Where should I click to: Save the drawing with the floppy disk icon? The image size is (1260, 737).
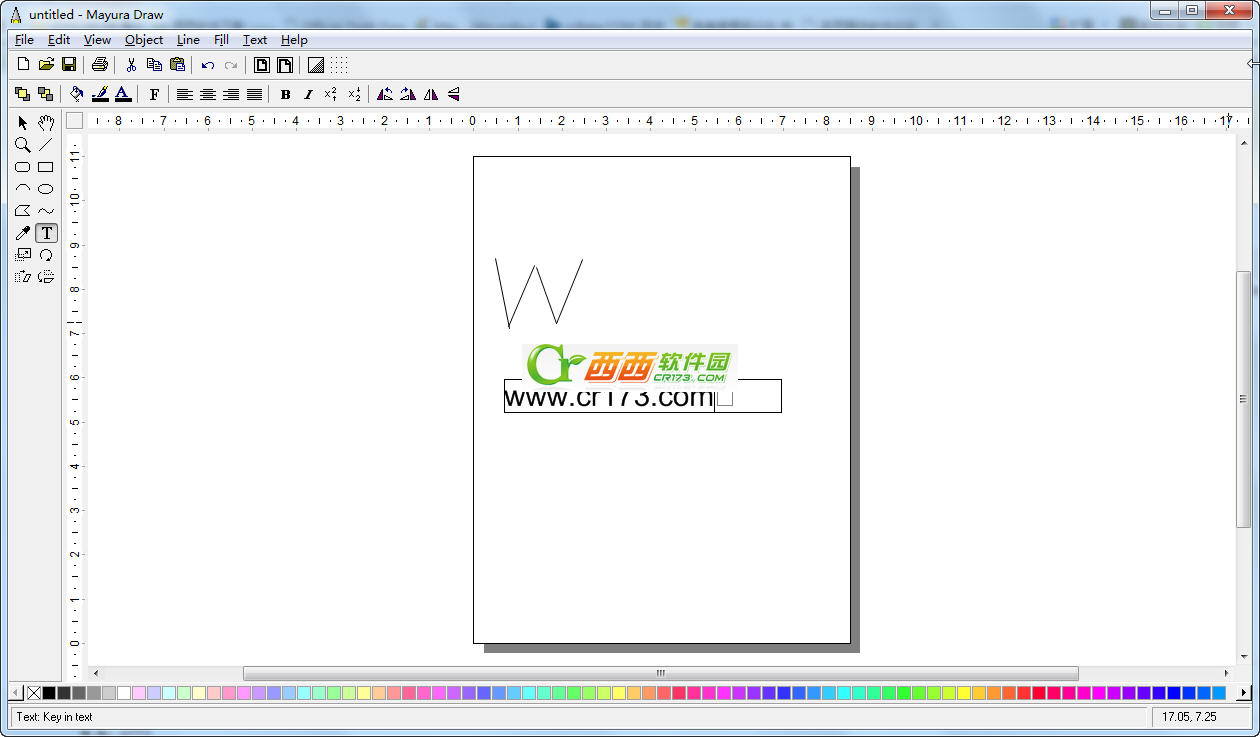point(69,65)
